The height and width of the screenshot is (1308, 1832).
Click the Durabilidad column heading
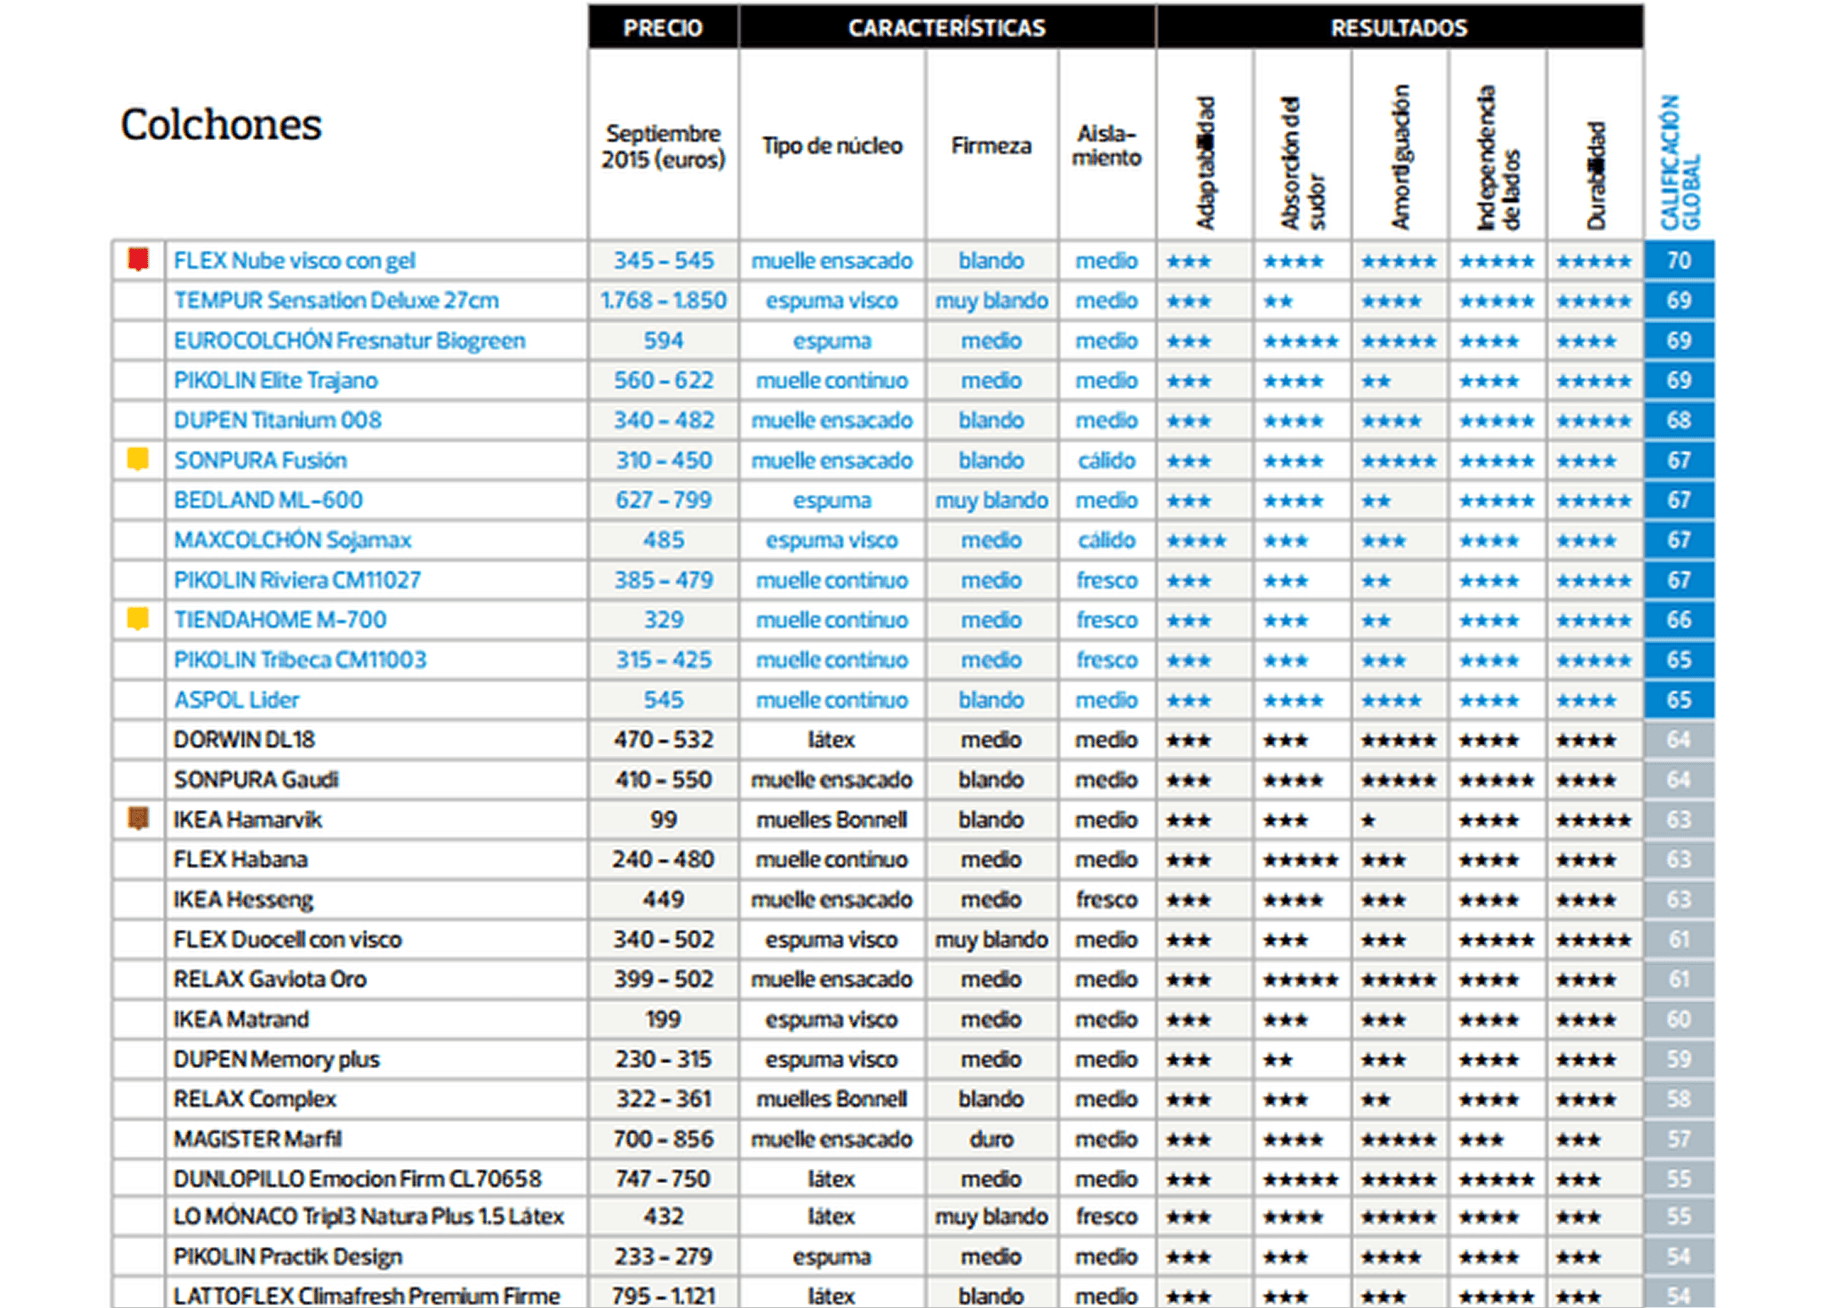[x=1596, y=175]
